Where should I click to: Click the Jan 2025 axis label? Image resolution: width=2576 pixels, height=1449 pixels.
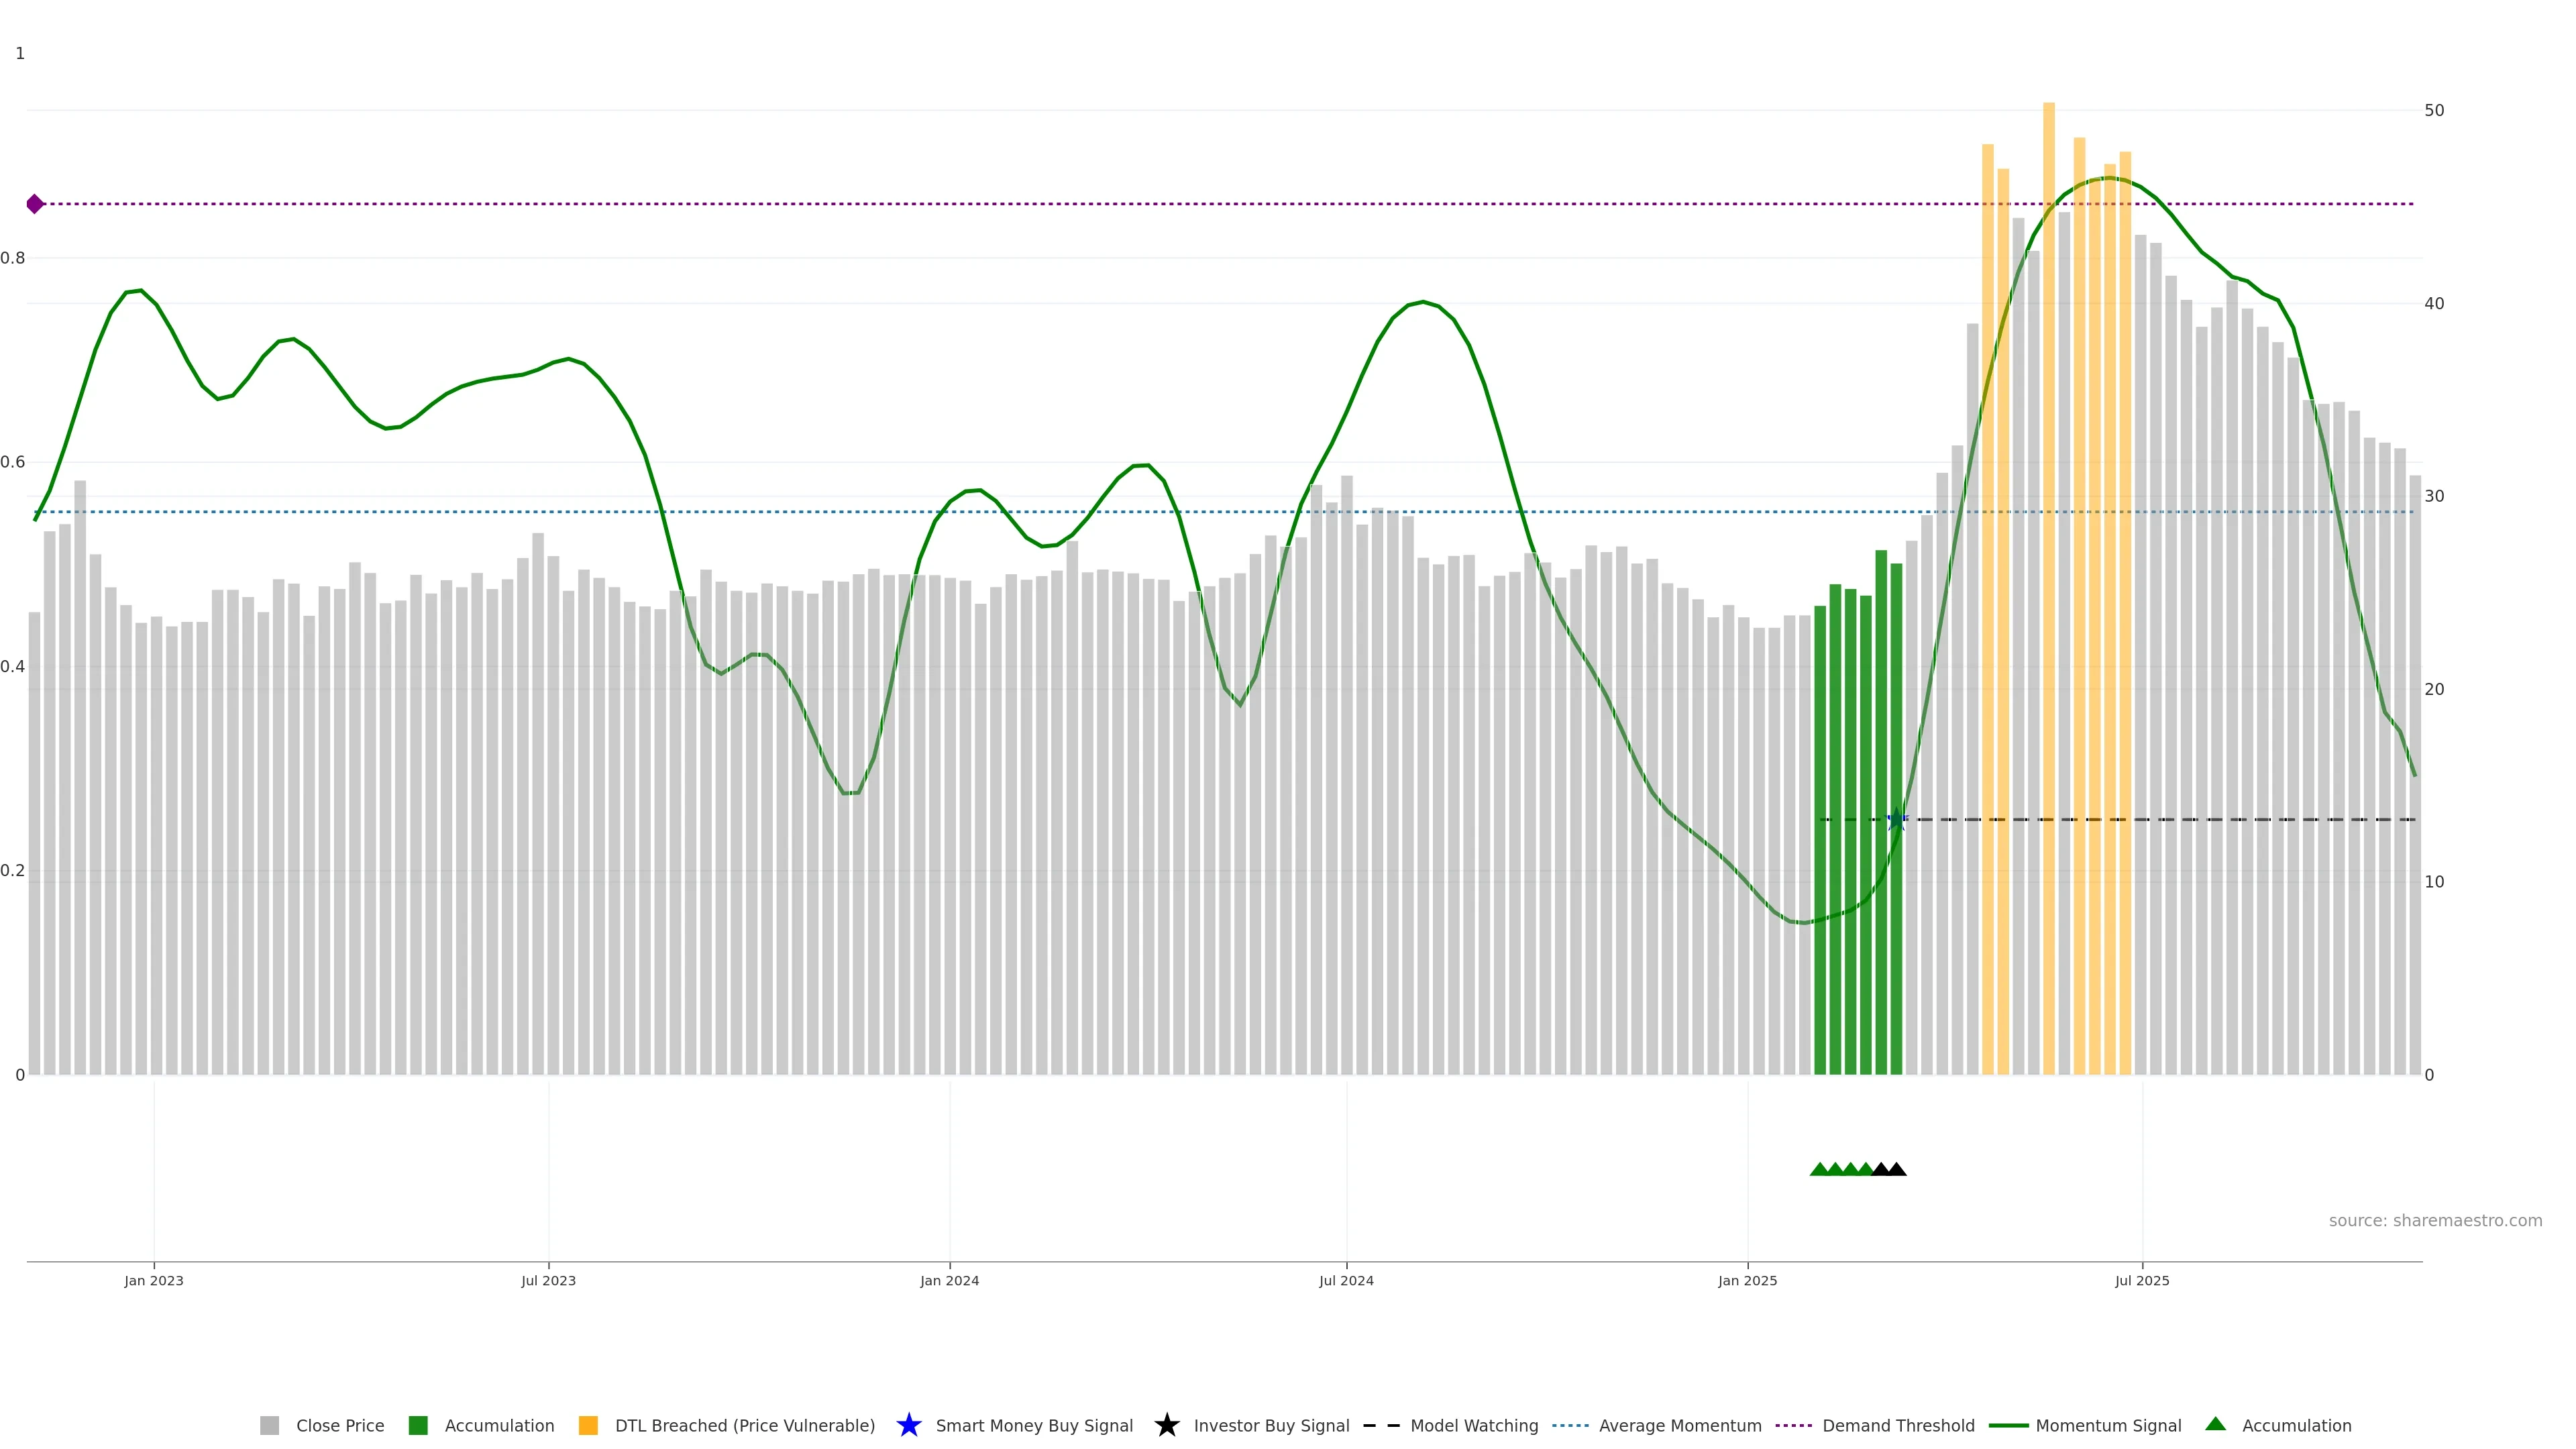tap(1747, 1280)
